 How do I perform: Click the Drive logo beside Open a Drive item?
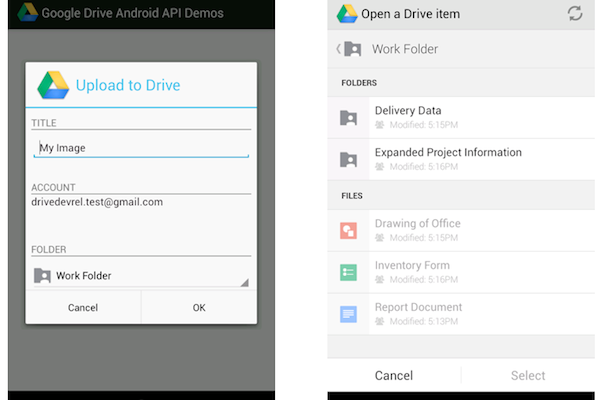tap(347, 14)
